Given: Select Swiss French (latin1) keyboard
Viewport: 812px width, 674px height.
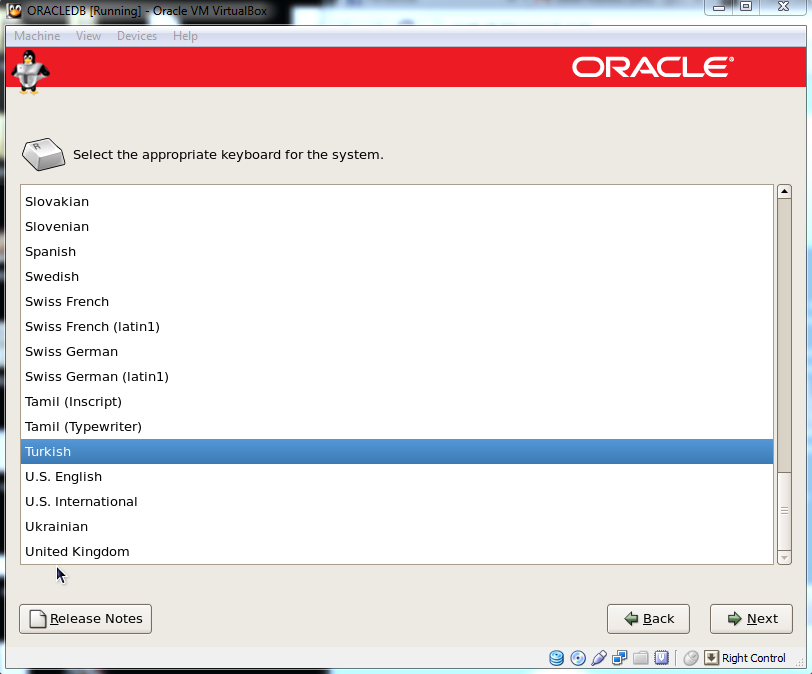Looking at the screenshot, I should 397,327.
